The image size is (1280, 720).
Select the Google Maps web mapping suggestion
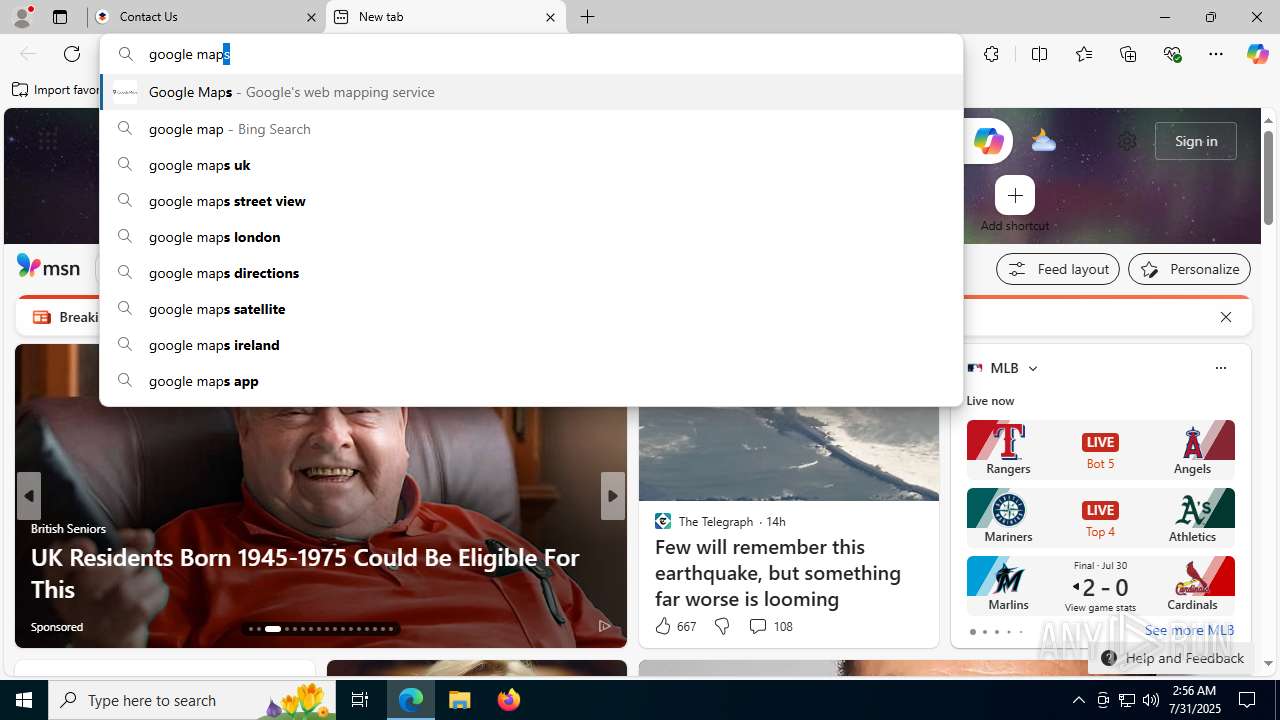click(531, 92)
